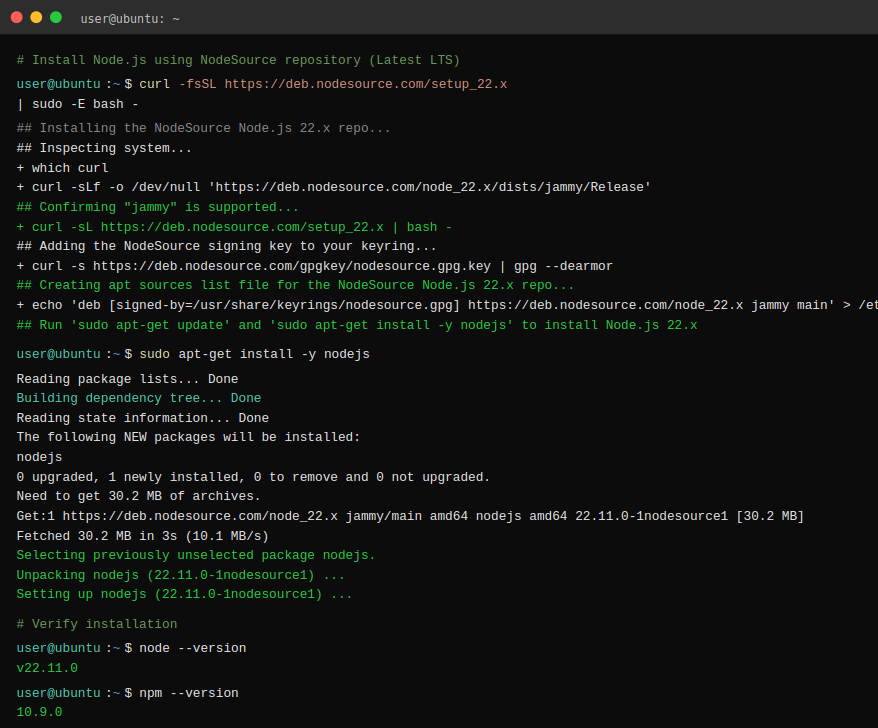
Task: Minimize the terminal with the yellow button
Action: tap(36, 17)
